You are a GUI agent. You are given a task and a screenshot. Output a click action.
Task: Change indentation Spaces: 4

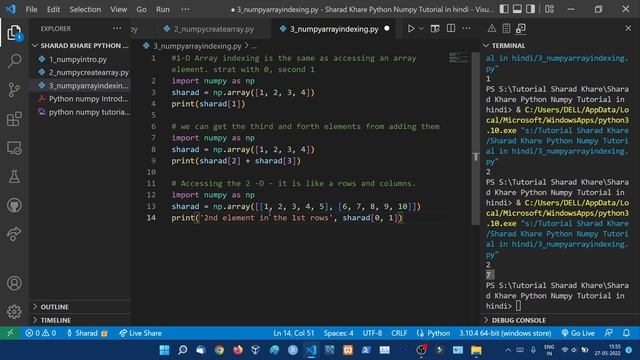pos(338,333)
